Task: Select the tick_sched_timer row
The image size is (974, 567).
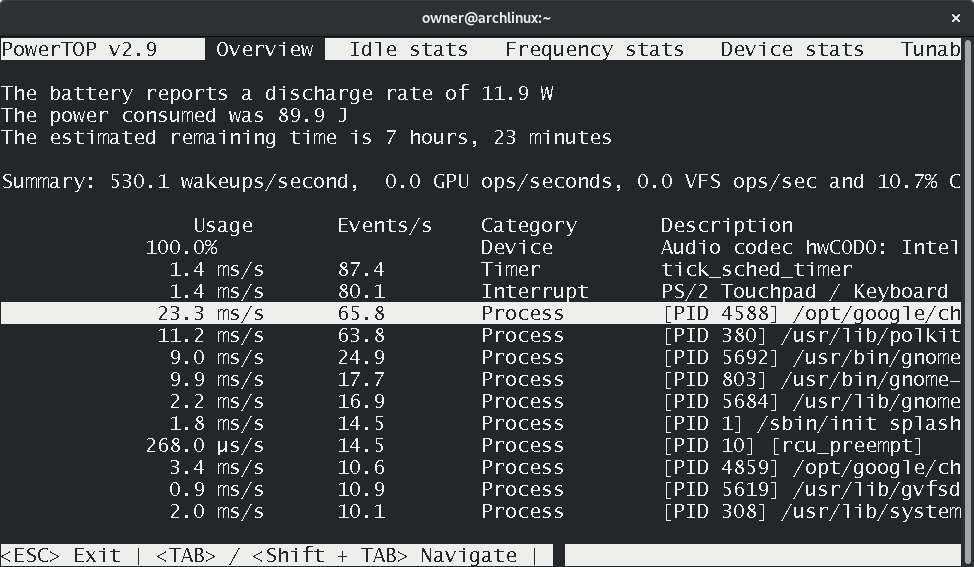Action: pos(481,270)
